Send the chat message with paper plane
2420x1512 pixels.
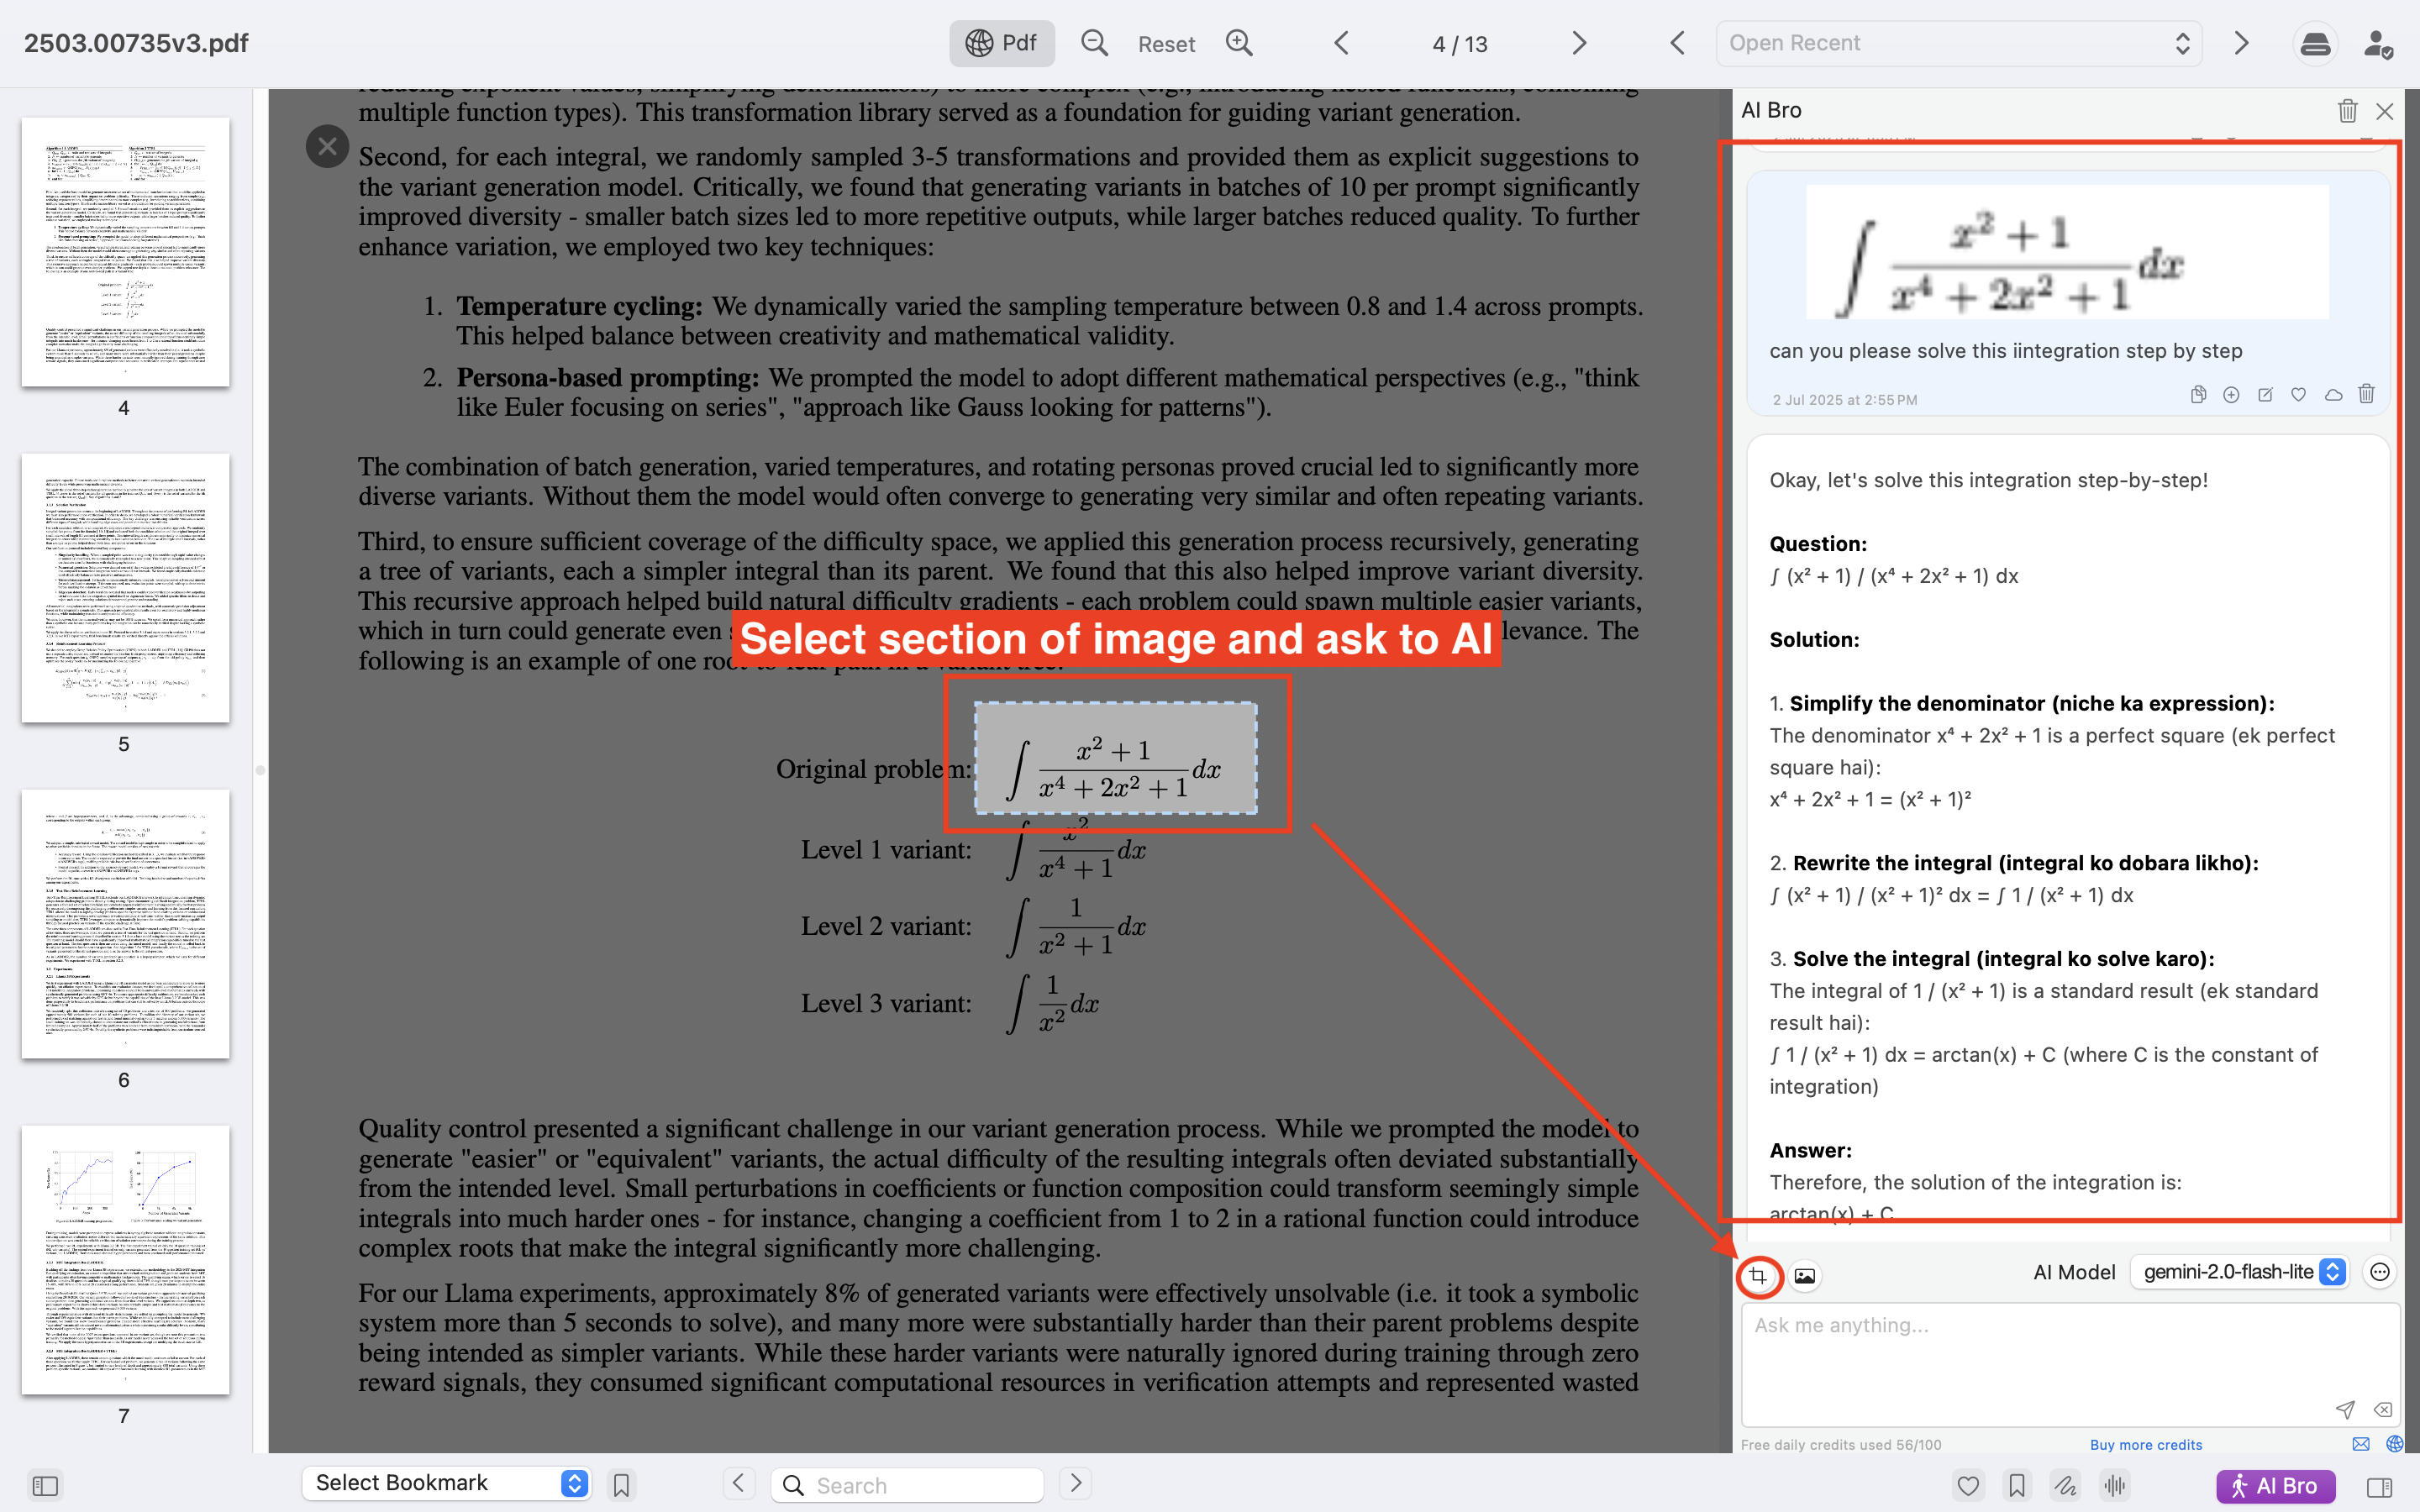(2344, 1409)
